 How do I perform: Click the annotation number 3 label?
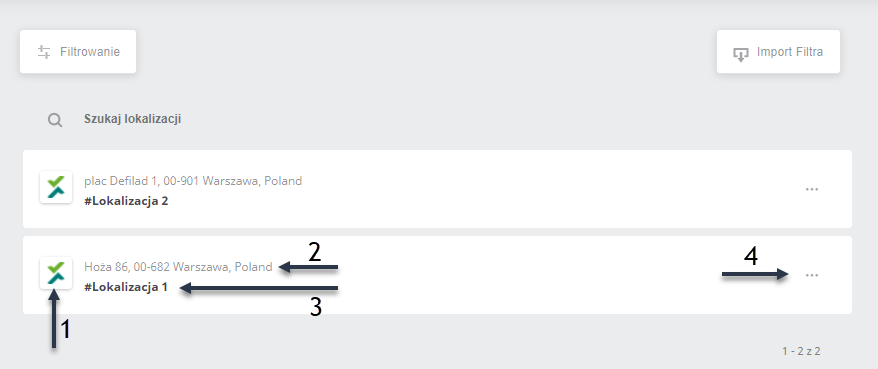click(x=316, y=307)
